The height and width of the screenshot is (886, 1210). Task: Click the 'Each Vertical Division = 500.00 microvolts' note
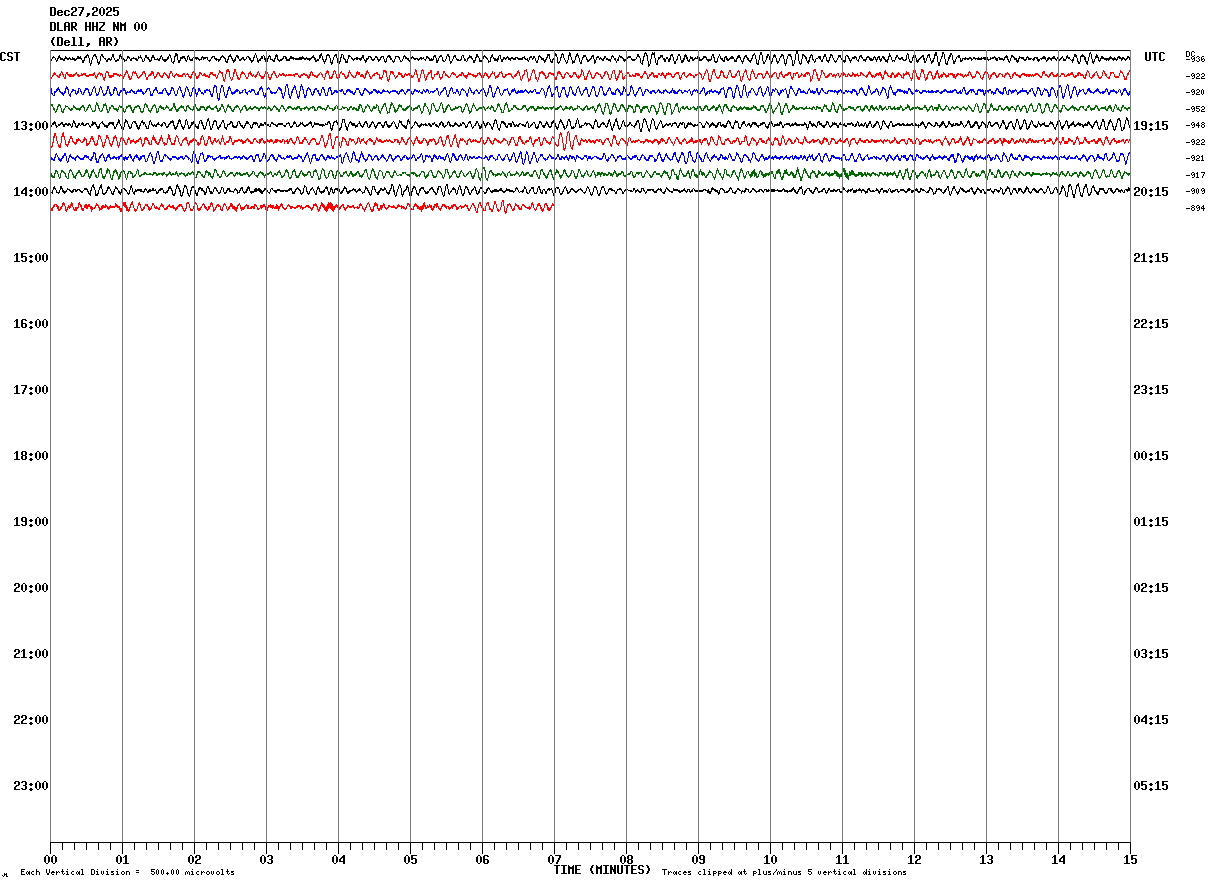click(x=127, y=873)
